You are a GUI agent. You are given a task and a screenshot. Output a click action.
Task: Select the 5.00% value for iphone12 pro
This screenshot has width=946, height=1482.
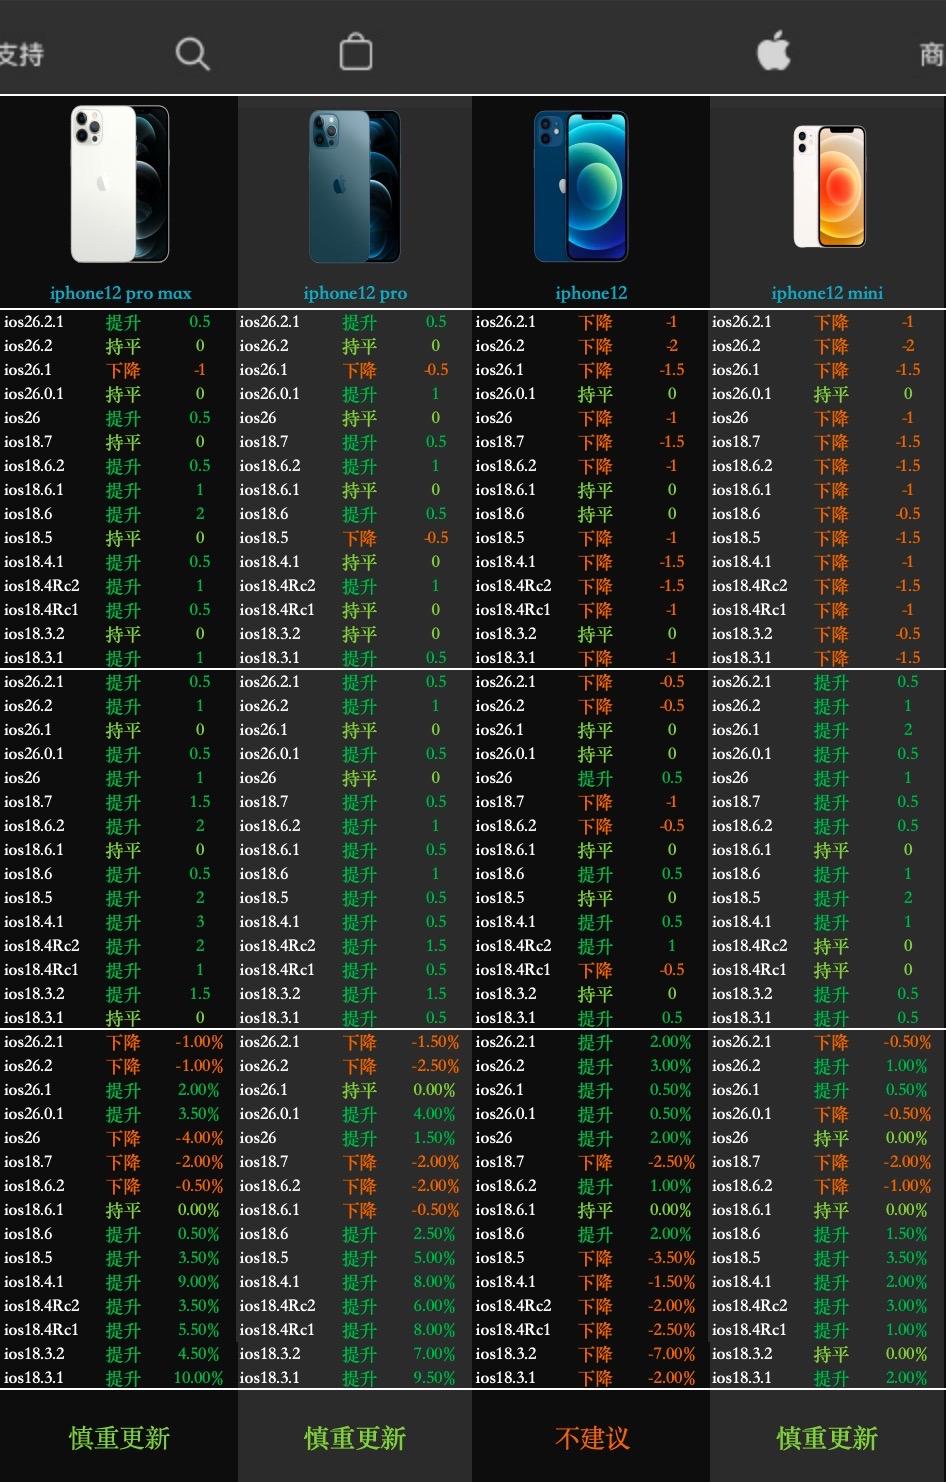click(434, 1258)
